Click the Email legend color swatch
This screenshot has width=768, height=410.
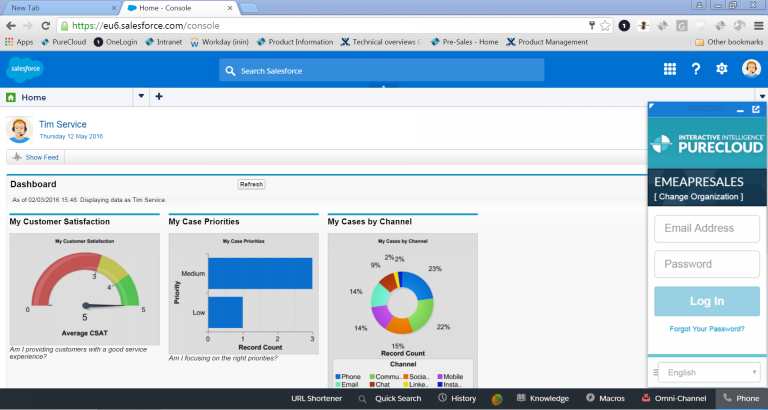tap(338, 385)
